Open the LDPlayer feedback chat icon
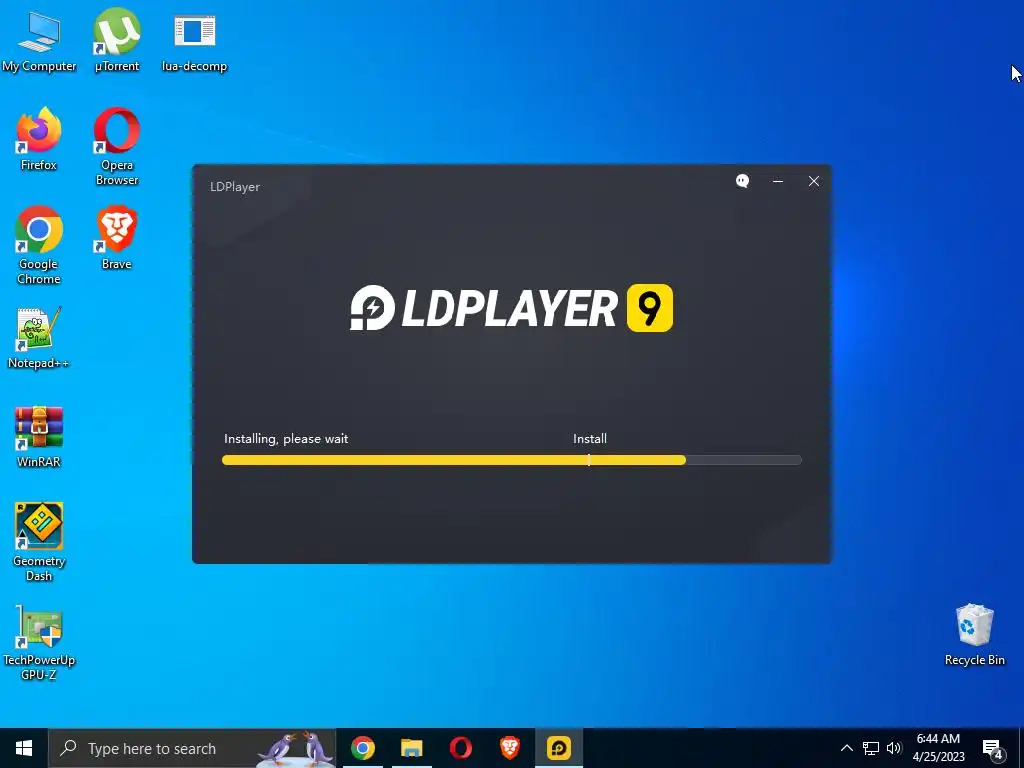 pos(743,181)
